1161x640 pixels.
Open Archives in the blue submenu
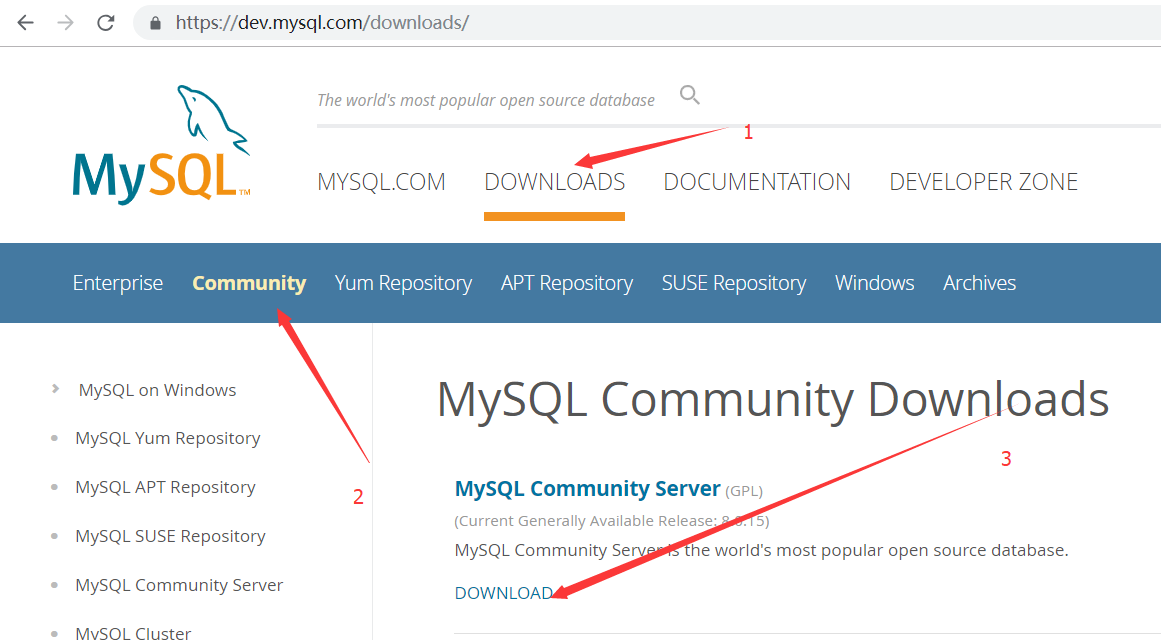[x=979, y=283]
